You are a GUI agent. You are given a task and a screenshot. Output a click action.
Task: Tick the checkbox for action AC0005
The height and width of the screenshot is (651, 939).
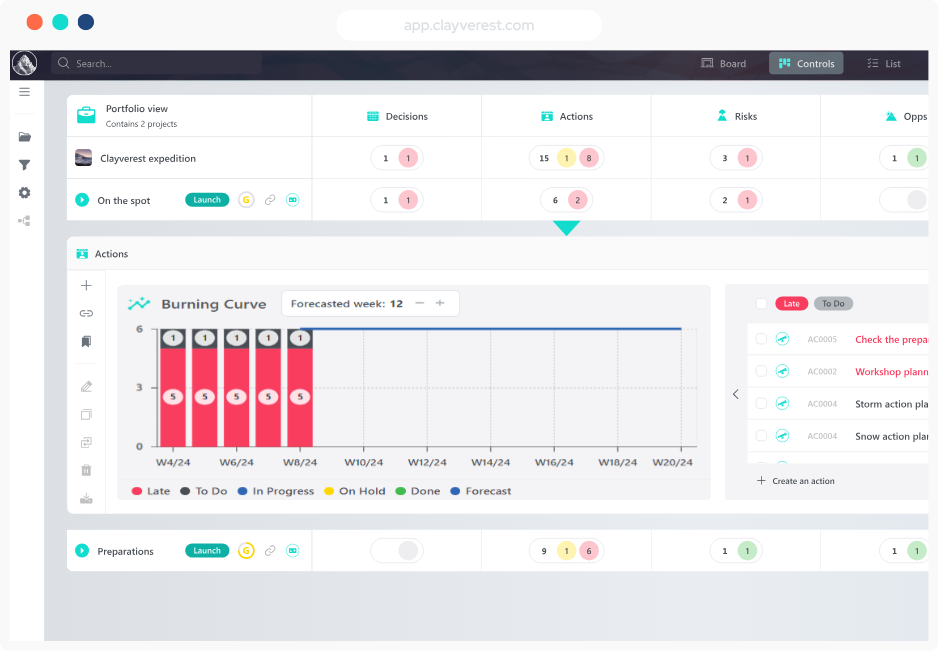761,340
